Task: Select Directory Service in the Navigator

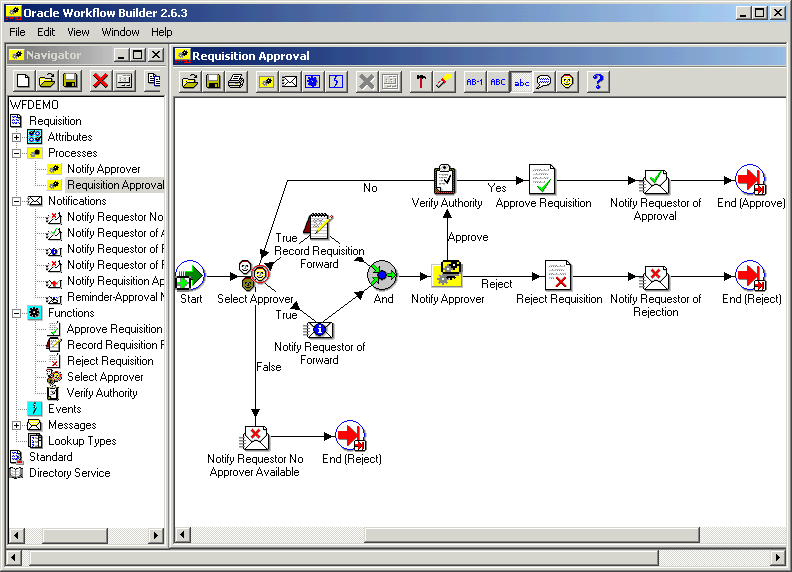Action: click(x=69, y=473)
